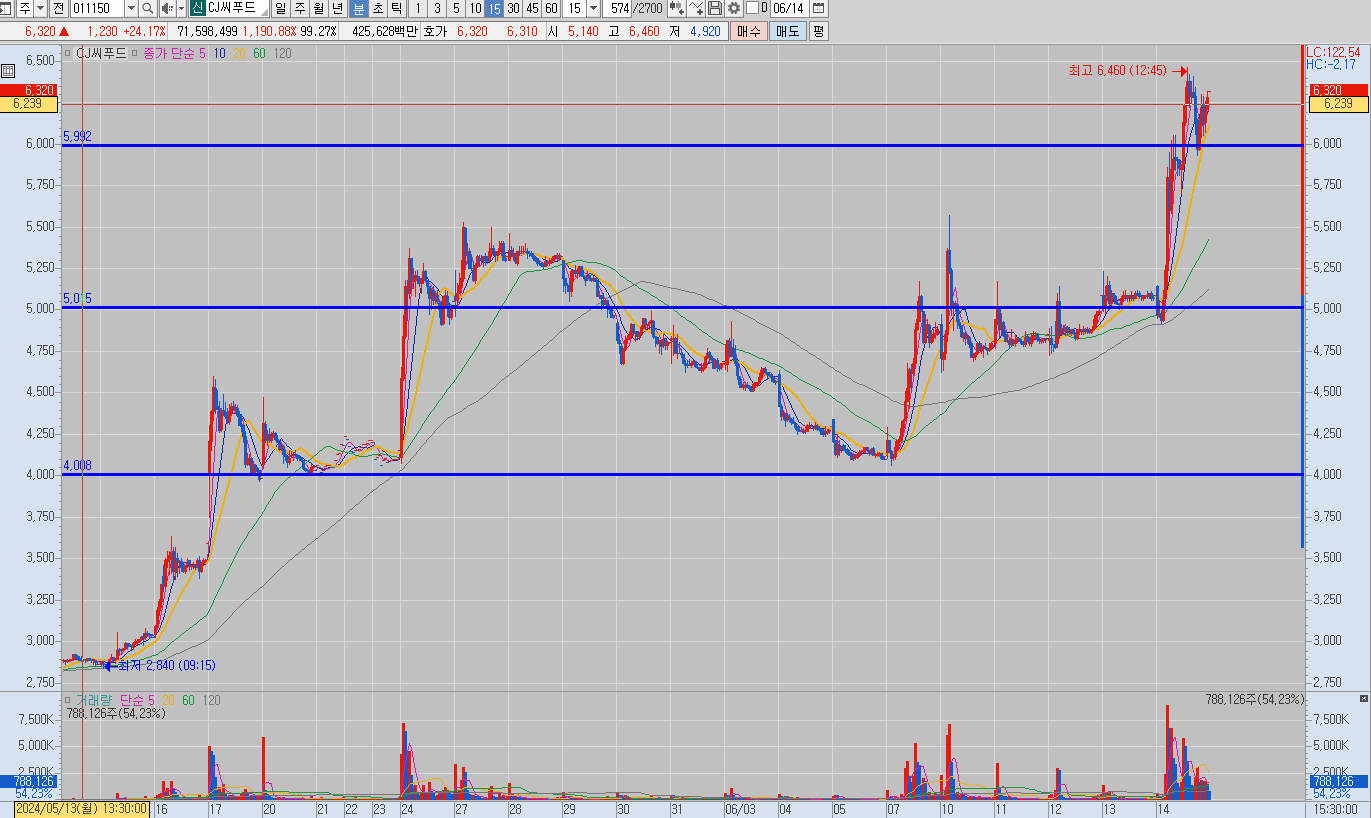Click the 60-minute interval button

click(x=551, y=8)
